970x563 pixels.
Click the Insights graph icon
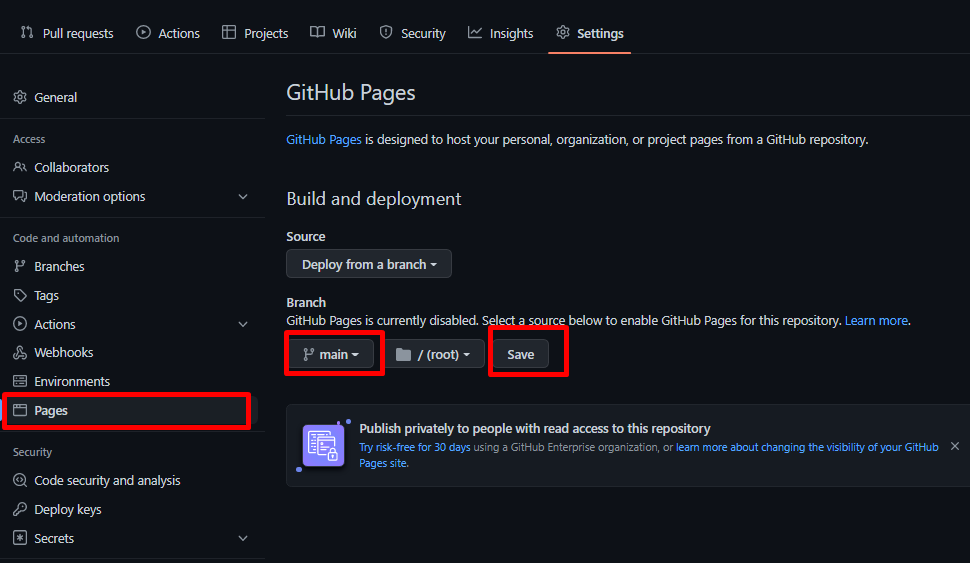tap(474, 32)
